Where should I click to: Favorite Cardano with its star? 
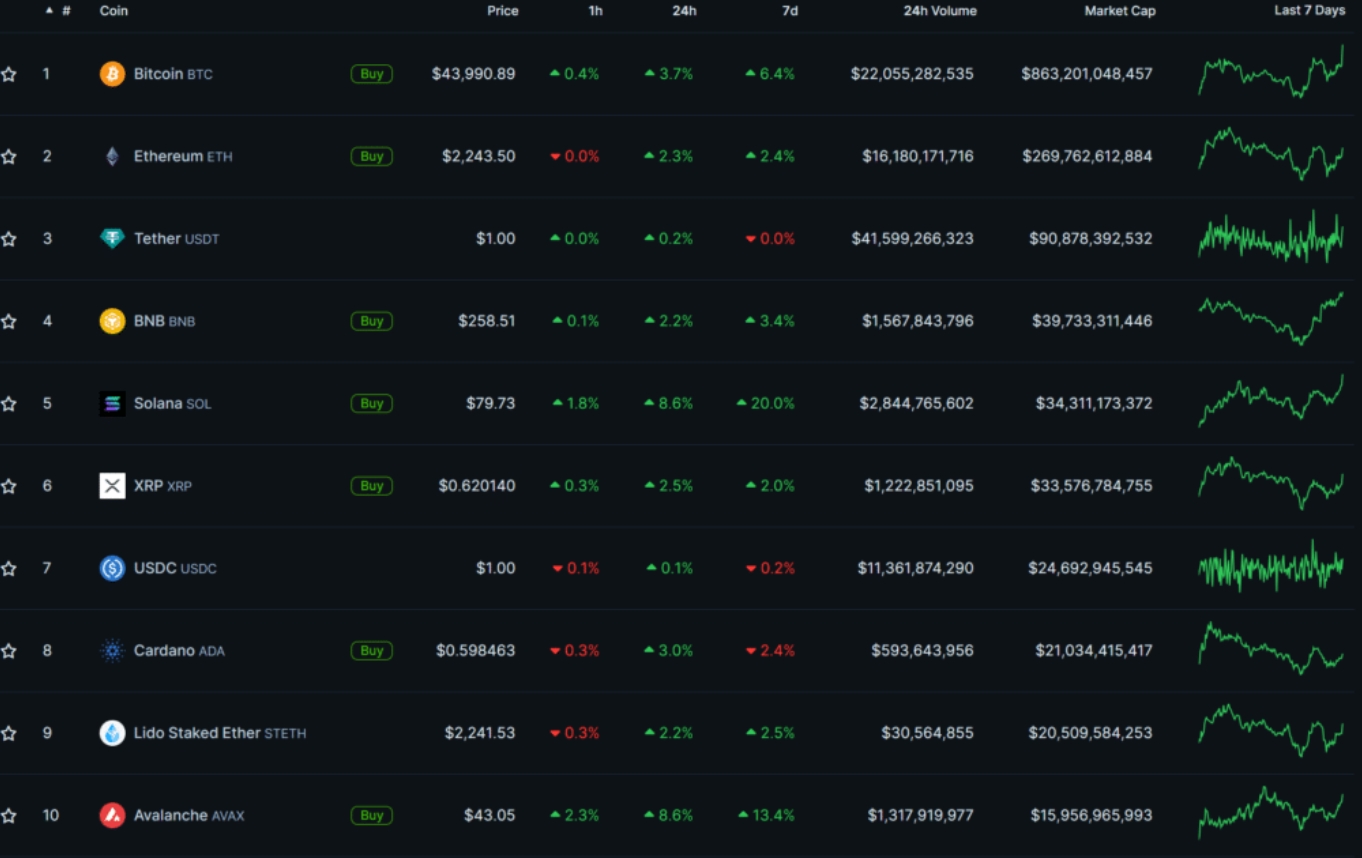pyautogui.click(x=9, y=651)
